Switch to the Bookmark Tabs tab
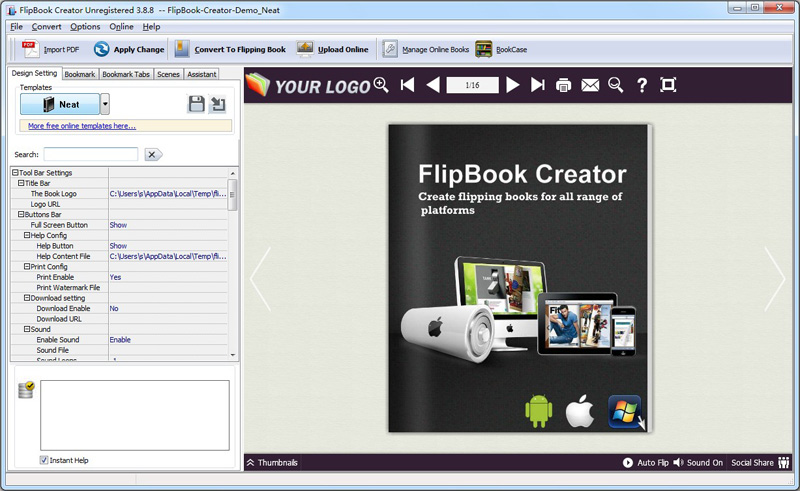Viewport: 800px width, 491px height. pos(126,74)
